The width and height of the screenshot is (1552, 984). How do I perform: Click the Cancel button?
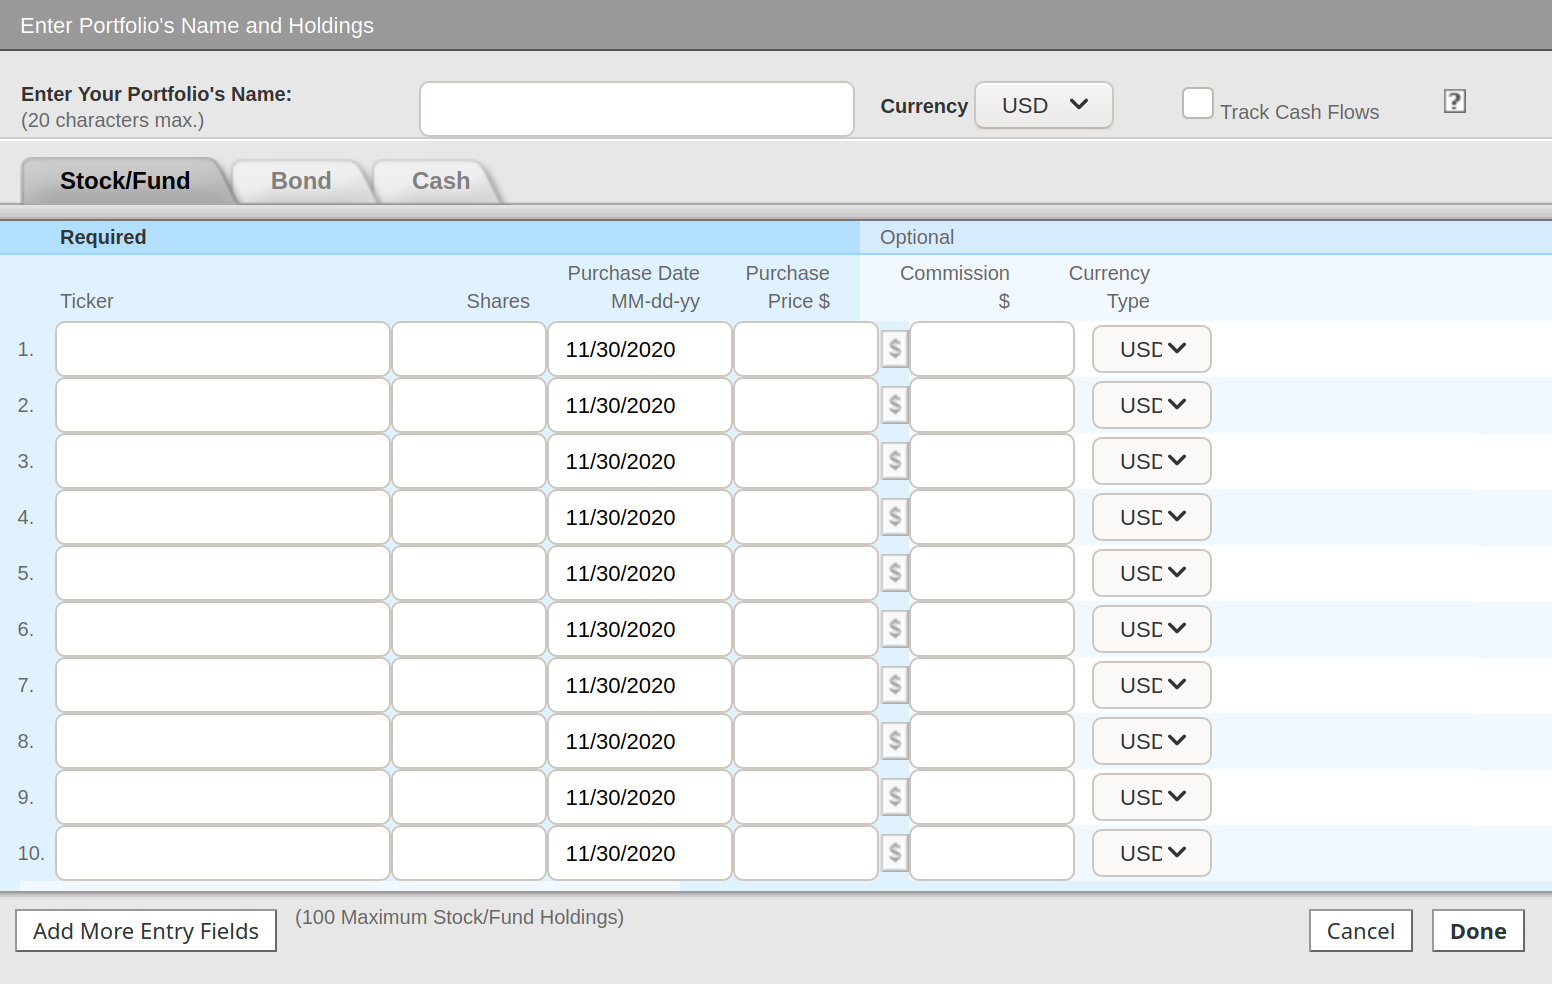tap(1361, 931)
